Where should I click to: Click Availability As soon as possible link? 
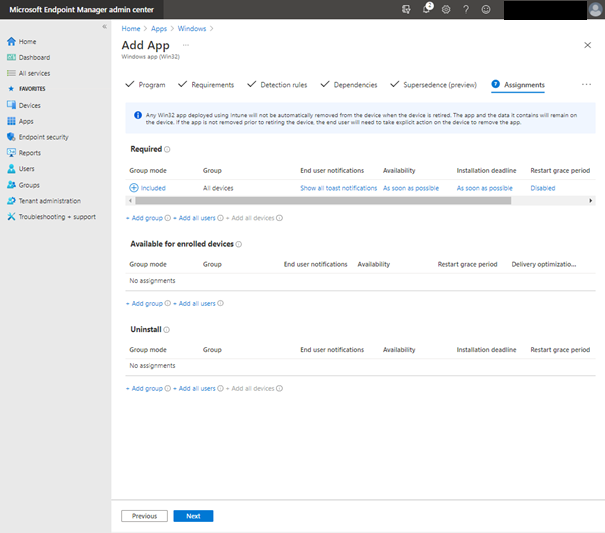tap(411, 188)
